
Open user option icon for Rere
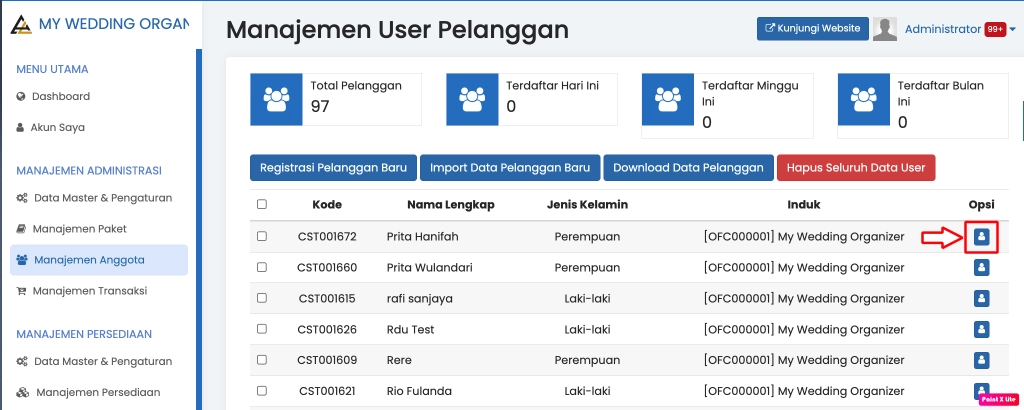981,360
